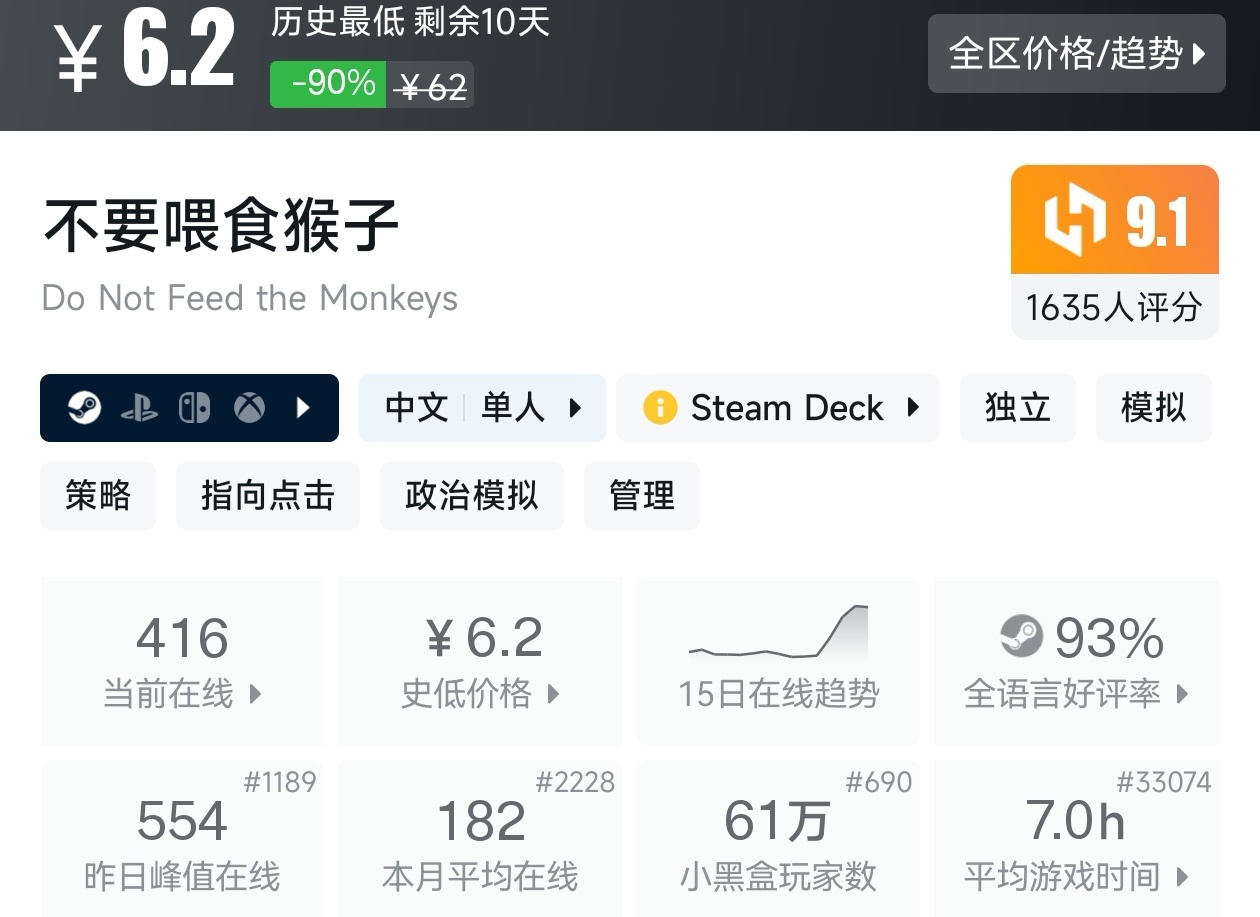View the historical low price details
The image size is (1260, 917).
pyautogui.click(x=480, y=660)
